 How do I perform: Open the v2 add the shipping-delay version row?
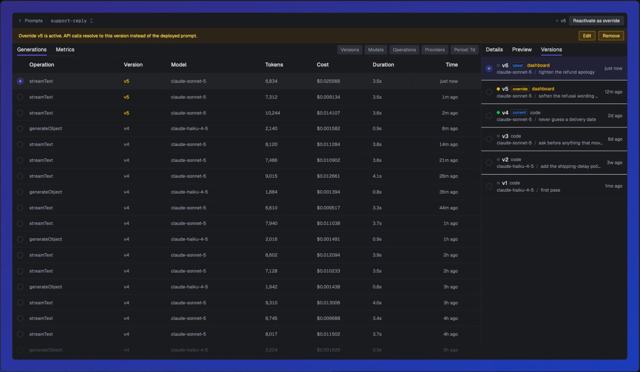click(x=554, y=163)
